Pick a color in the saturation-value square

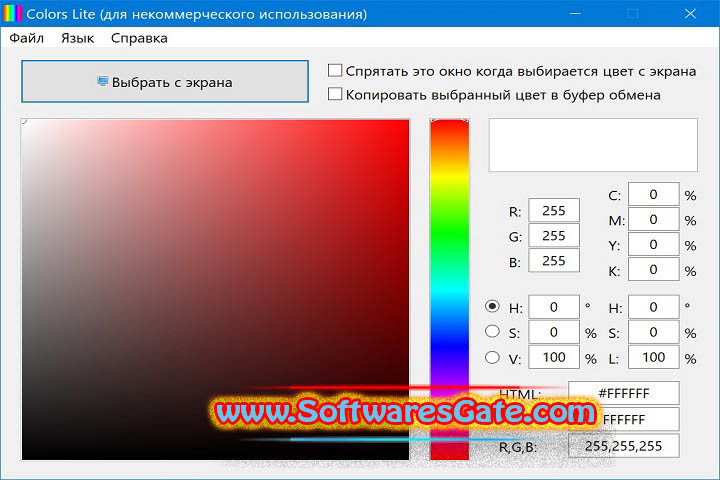click(215, 289)
